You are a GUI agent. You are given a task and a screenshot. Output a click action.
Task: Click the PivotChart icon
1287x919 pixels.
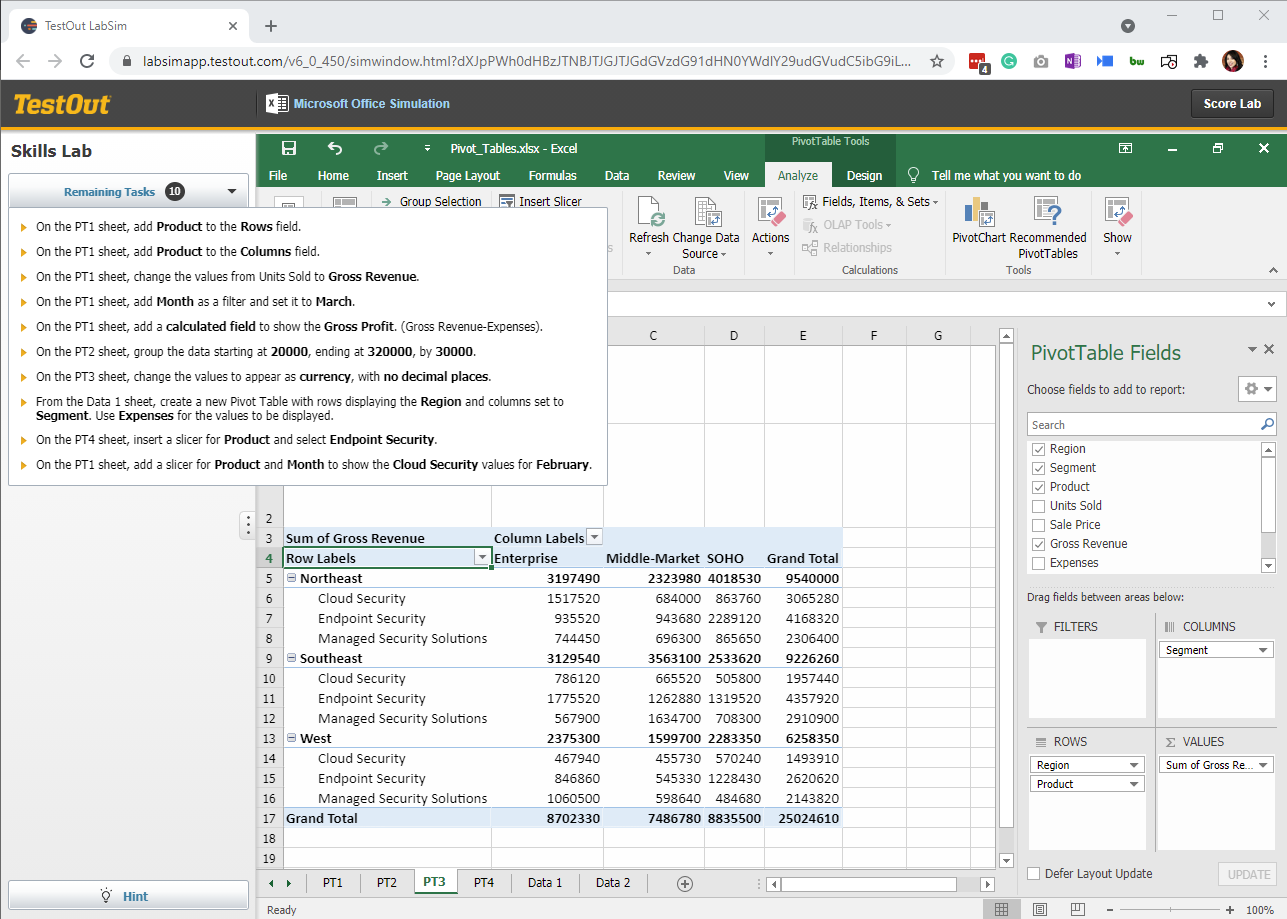[x=979, y=211]
